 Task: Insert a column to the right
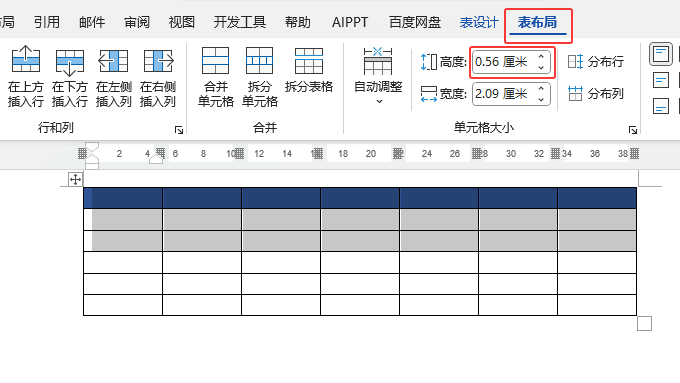(158, 76)
